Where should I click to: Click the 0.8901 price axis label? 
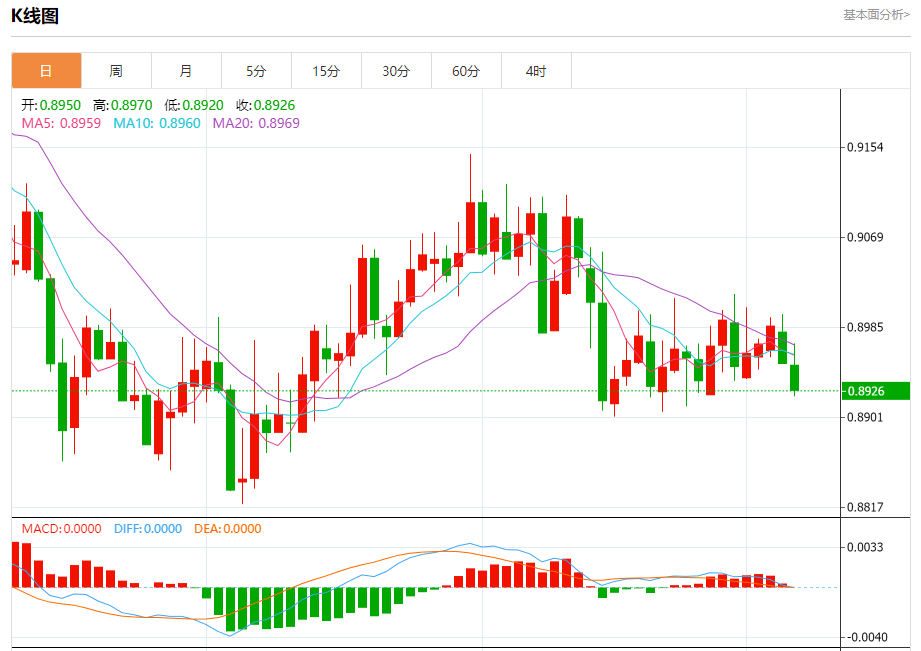tap(865, 417)
